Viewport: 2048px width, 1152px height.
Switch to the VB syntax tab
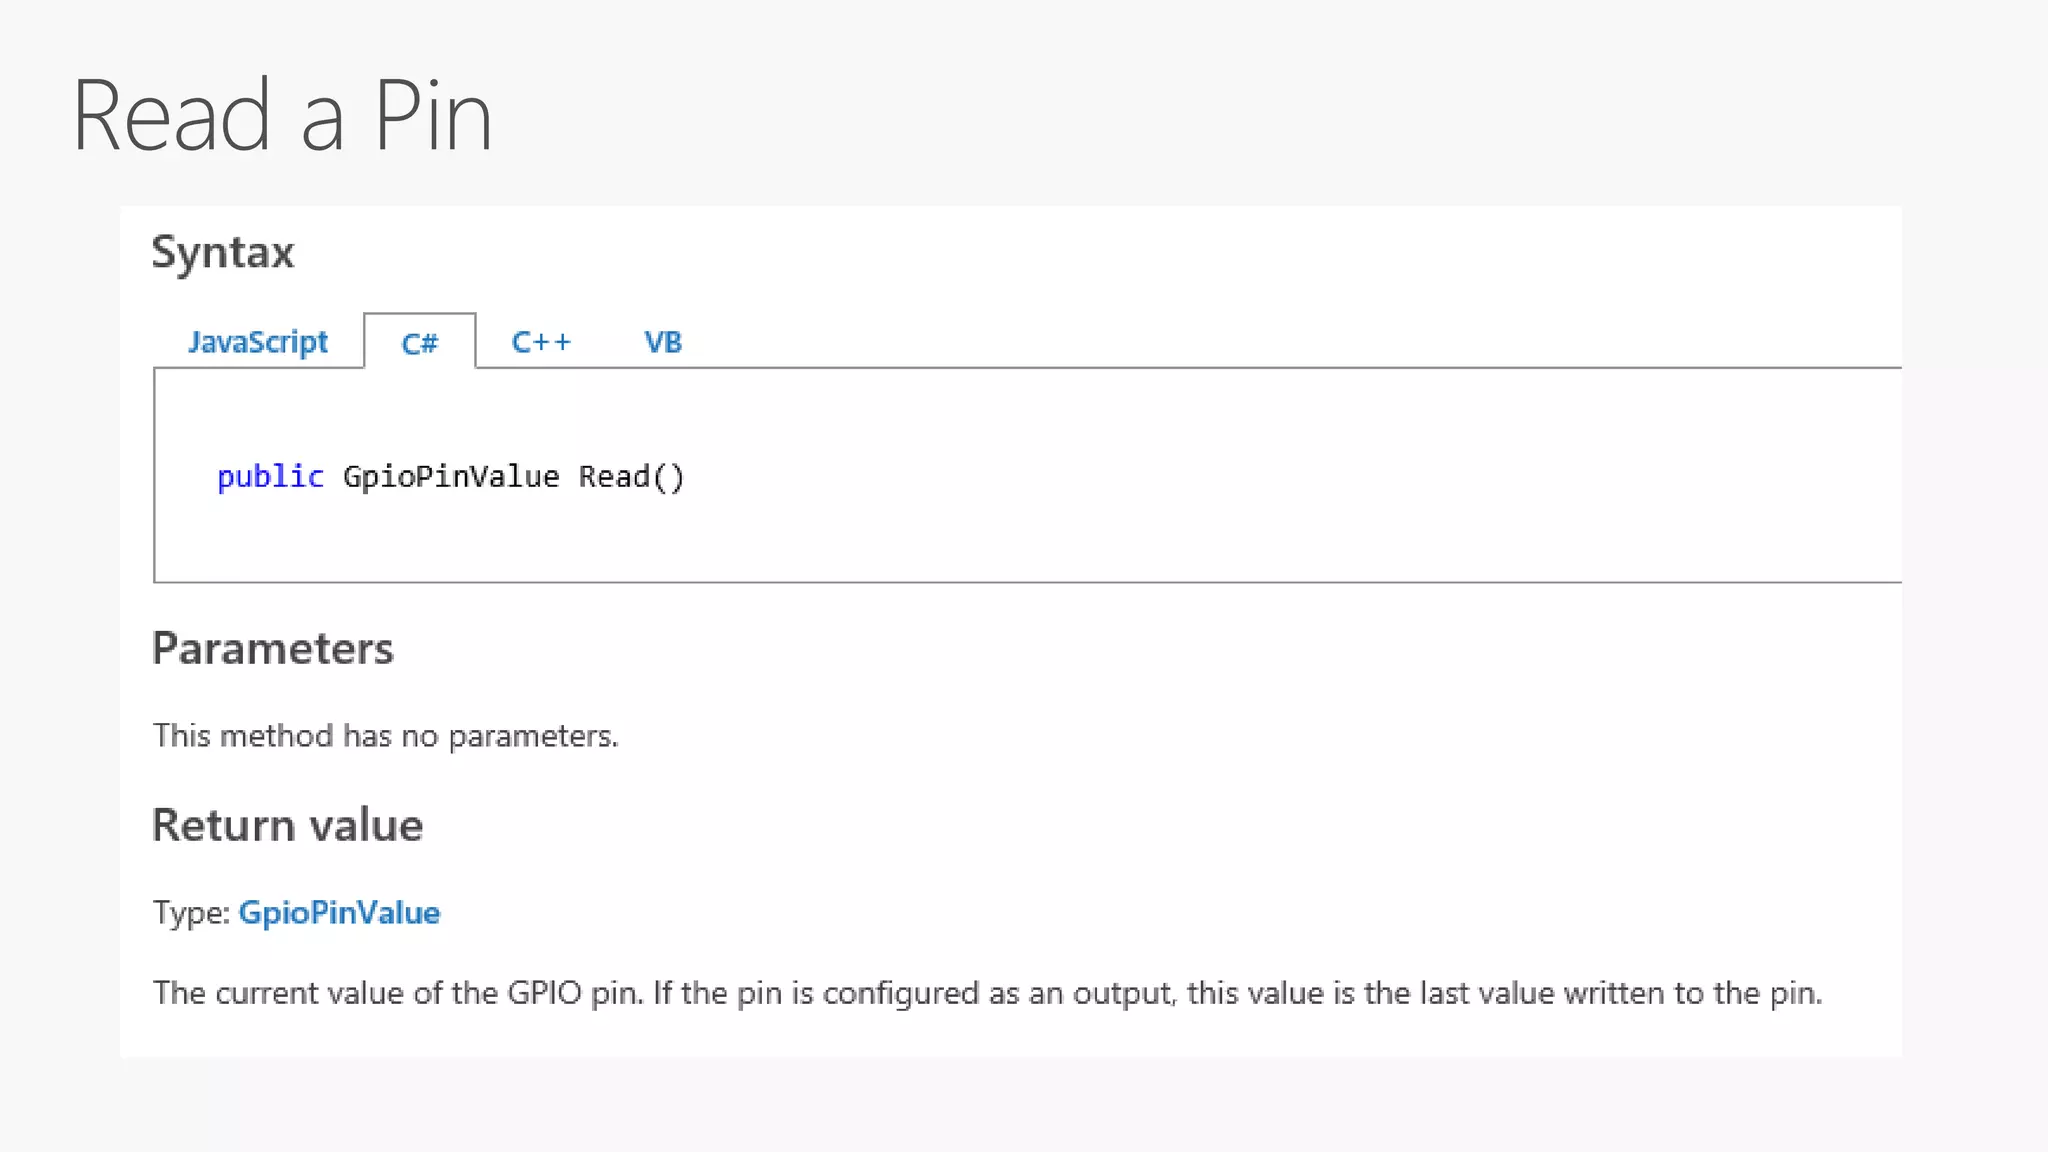click(x=662, y=342)
